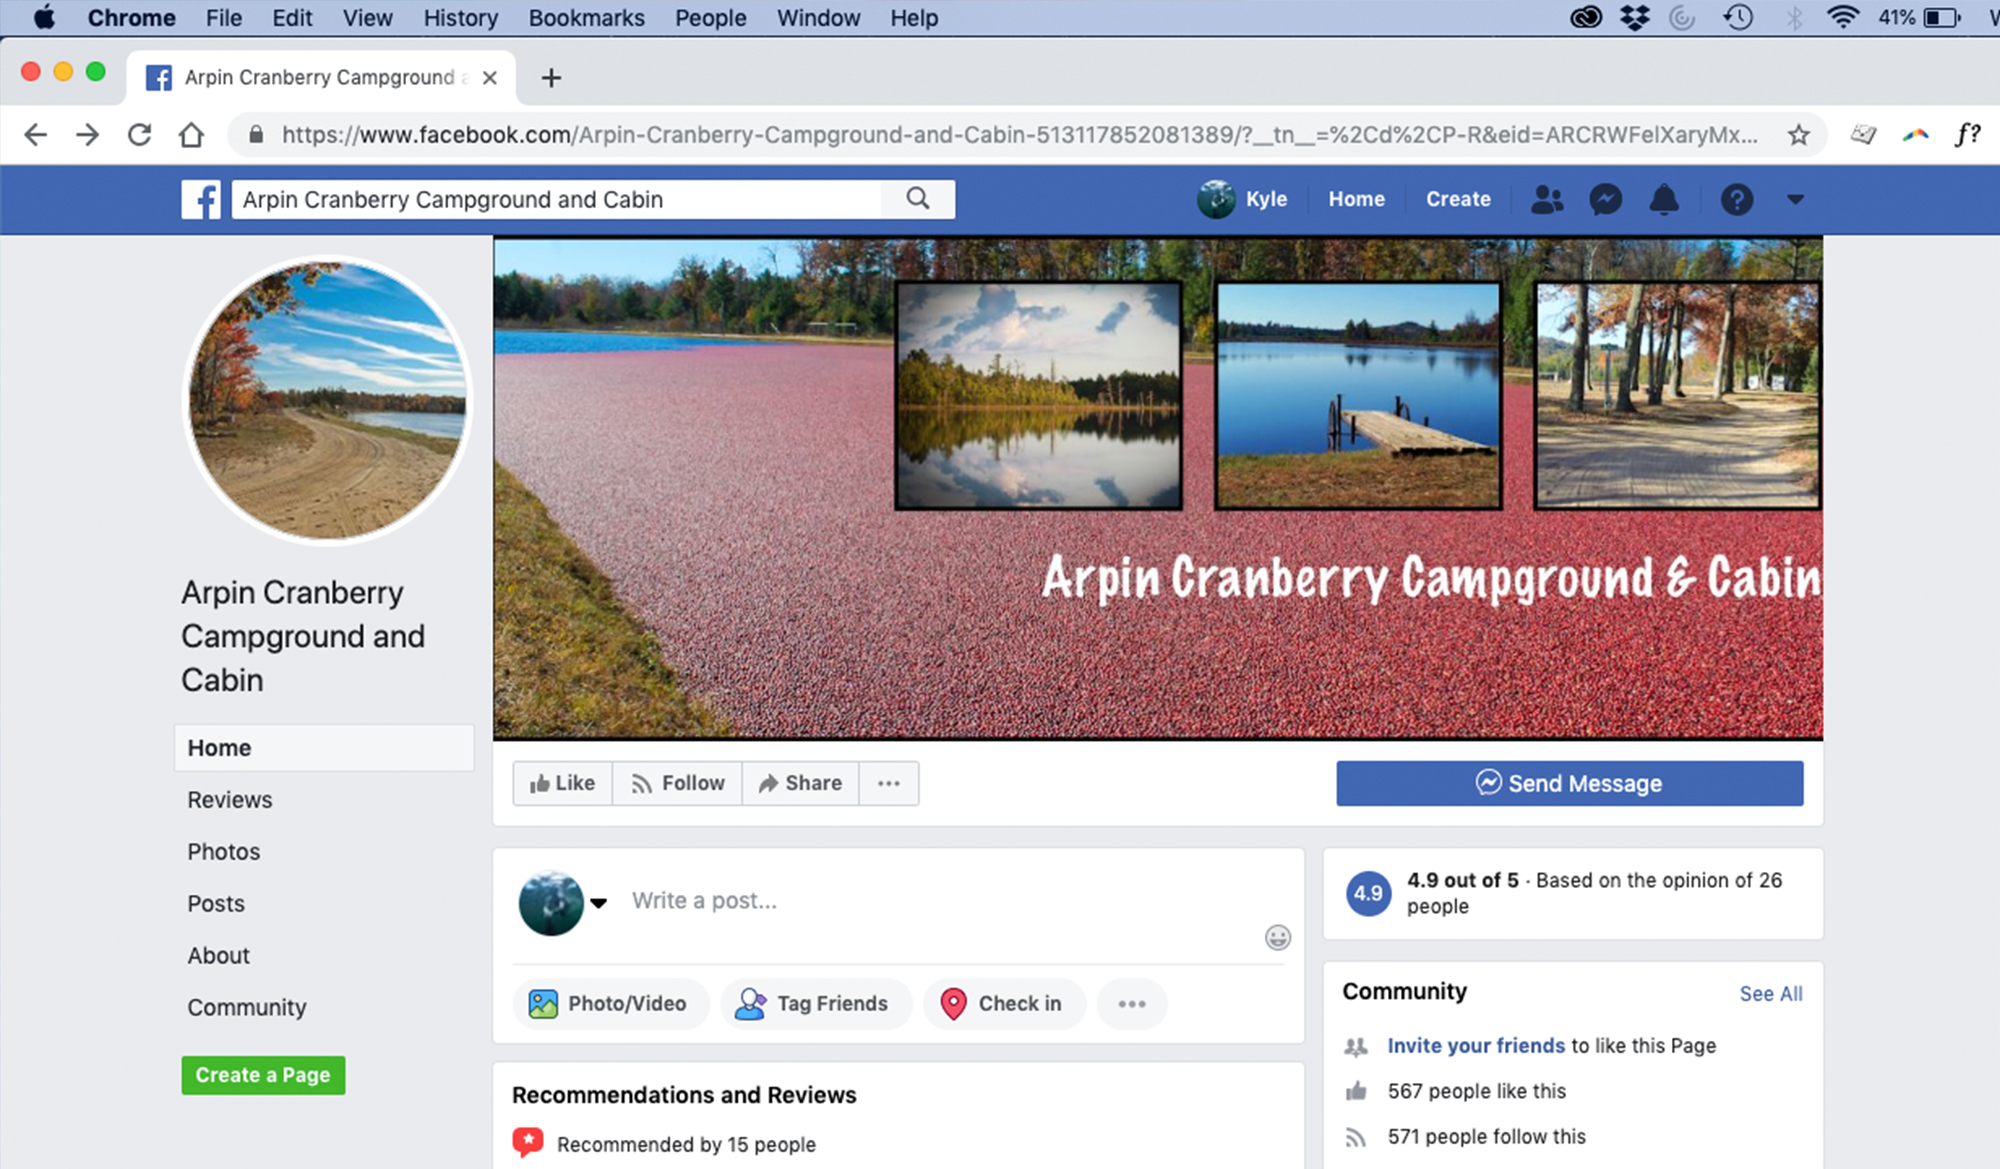Viewport: 2000px width, 1169px height.
Task: Open the Window menu
Action: point(818,17)
